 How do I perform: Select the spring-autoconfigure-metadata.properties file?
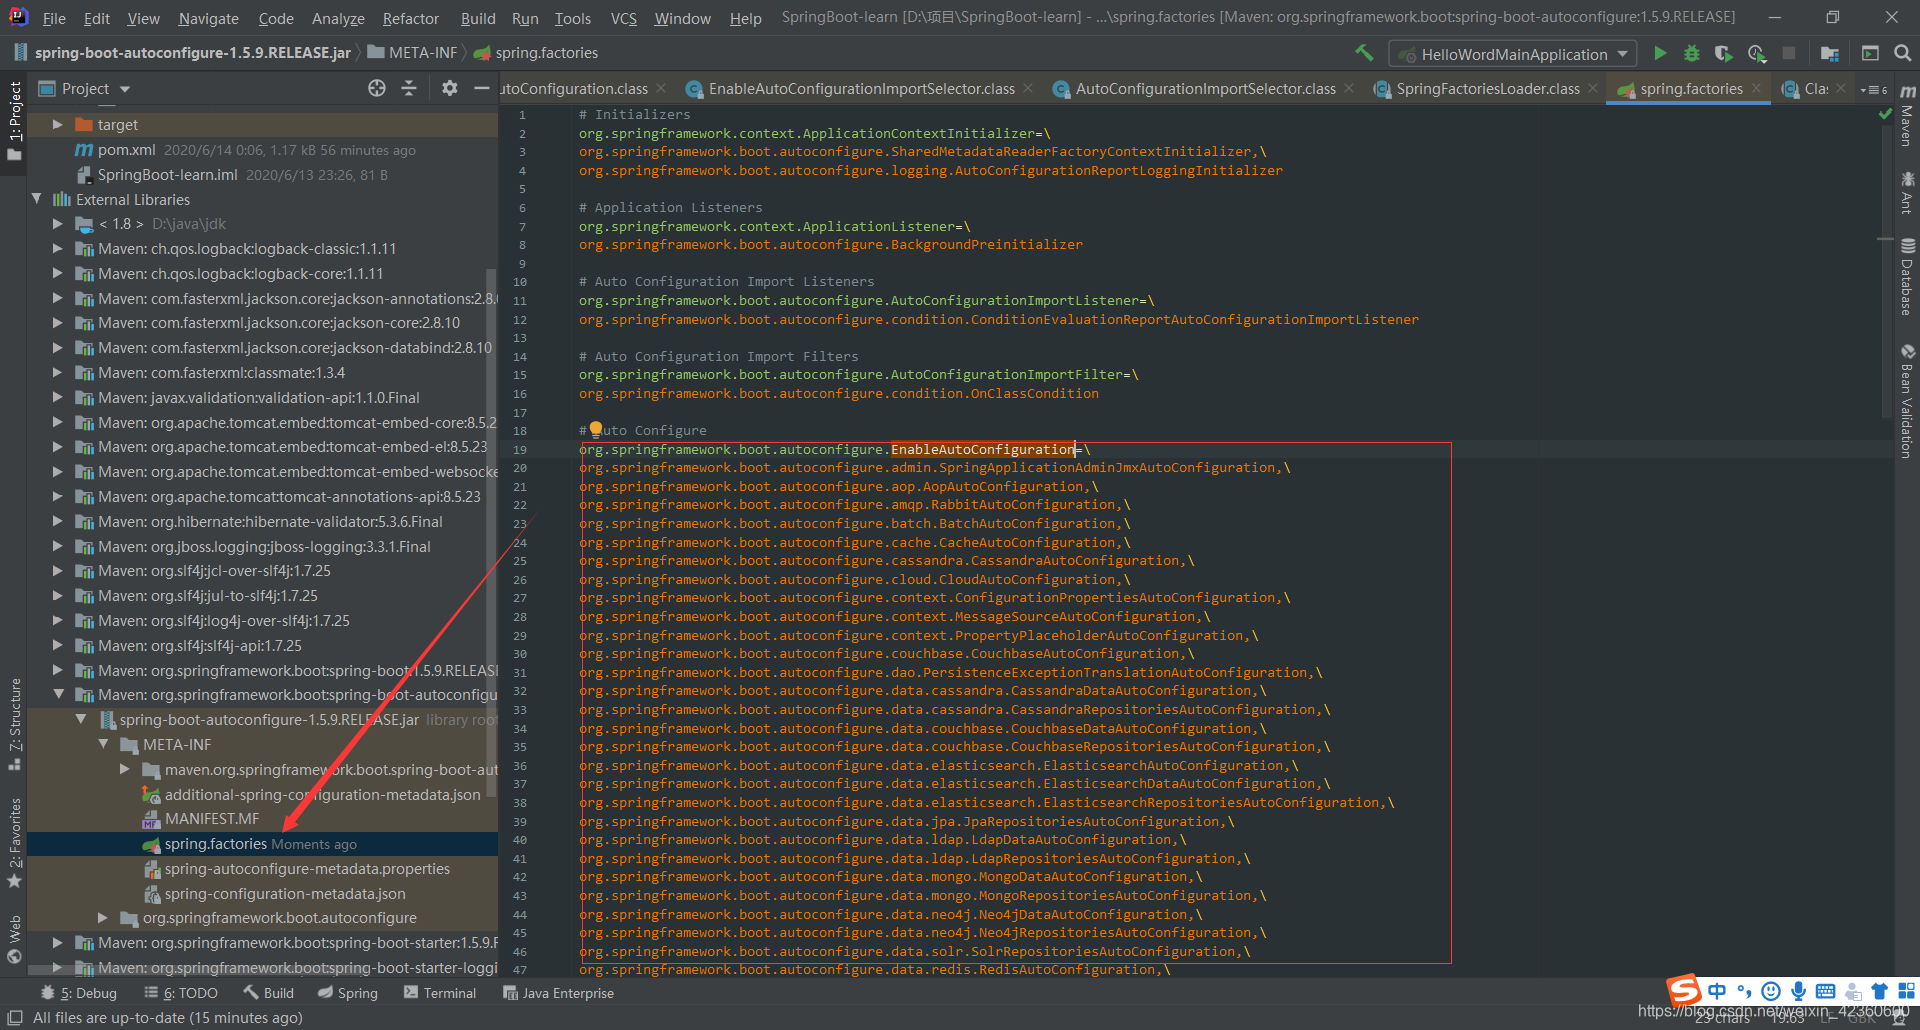click(307, 868)
